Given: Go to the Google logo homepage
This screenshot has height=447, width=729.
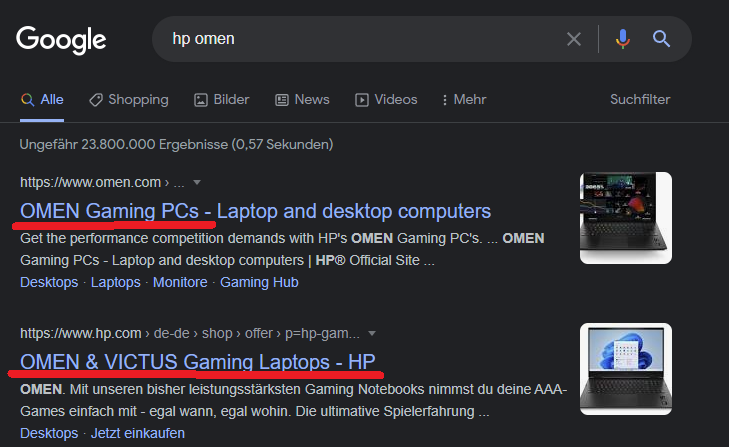Looking at the screenshot, I should click(x=61, y=40).
